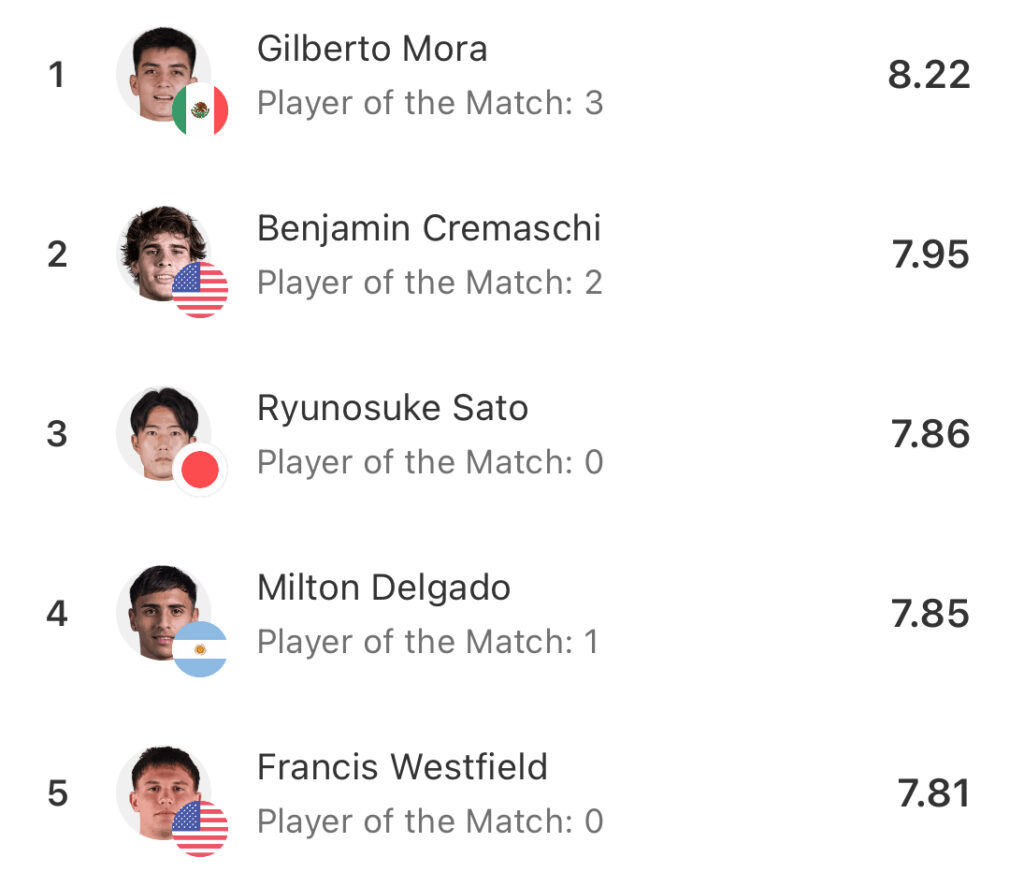Click the USA flag badge beside Francis Westfield
The image size is (1024, 886).
[x=200, y=828]
